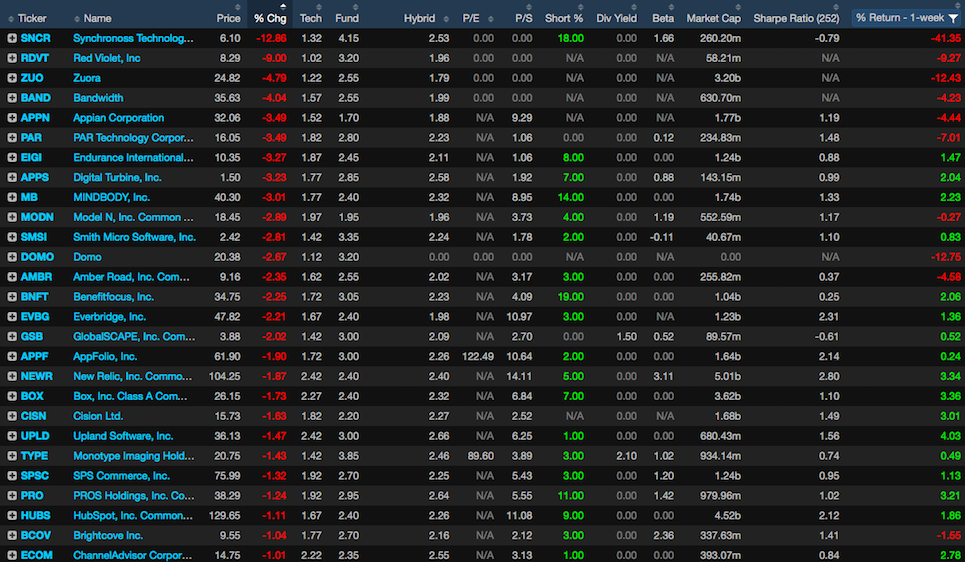Image resolution: width=965 pixels, height=562 pixels.
Task: Sort by % Chg column header
Action: point(270,18)
